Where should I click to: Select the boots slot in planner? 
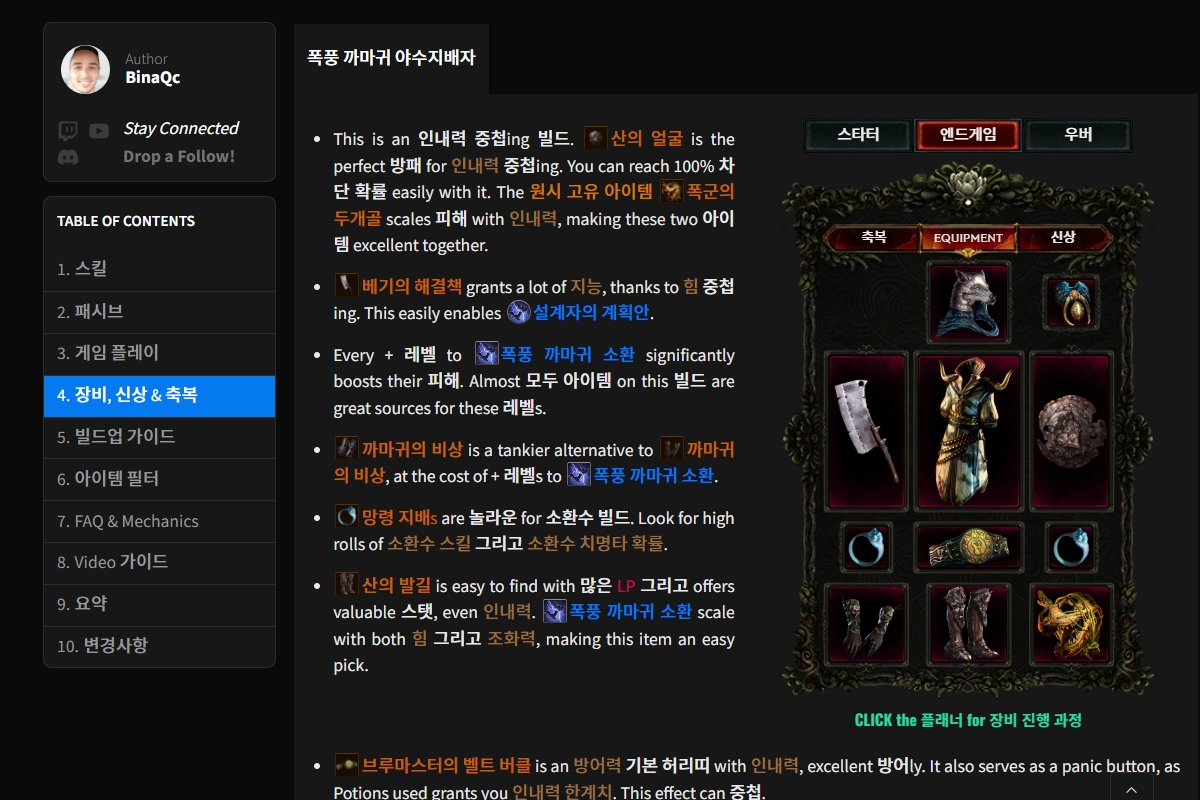point(968,624)
